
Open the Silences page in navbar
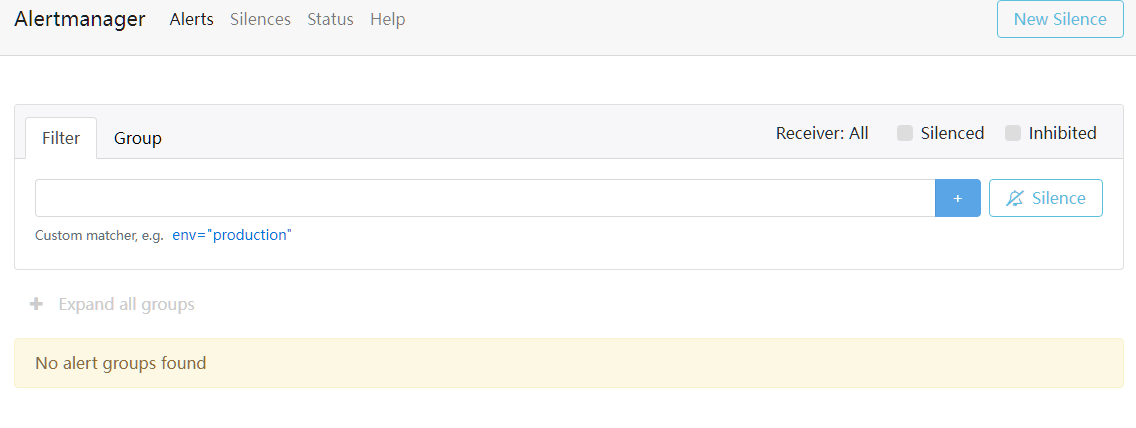(260, 19)
